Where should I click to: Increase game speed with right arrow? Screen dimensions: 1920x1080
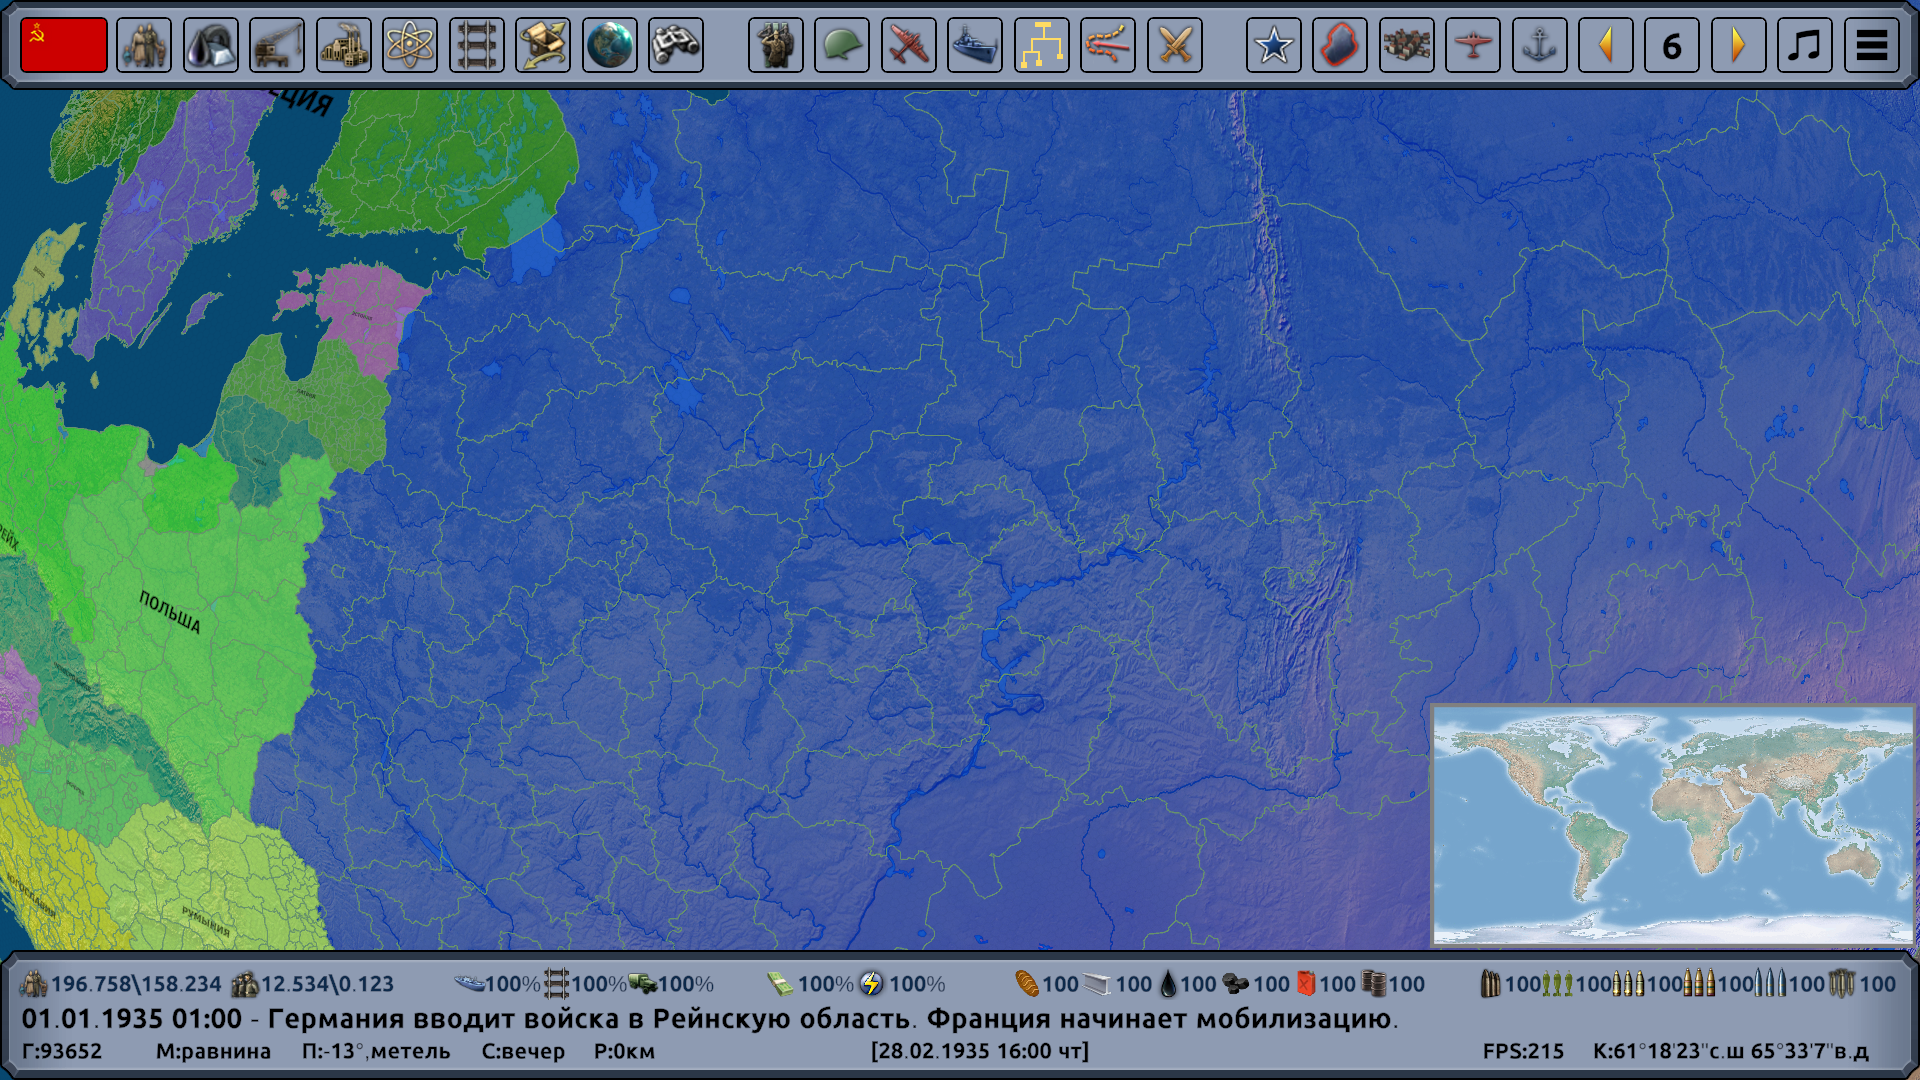click(1738, 45)
